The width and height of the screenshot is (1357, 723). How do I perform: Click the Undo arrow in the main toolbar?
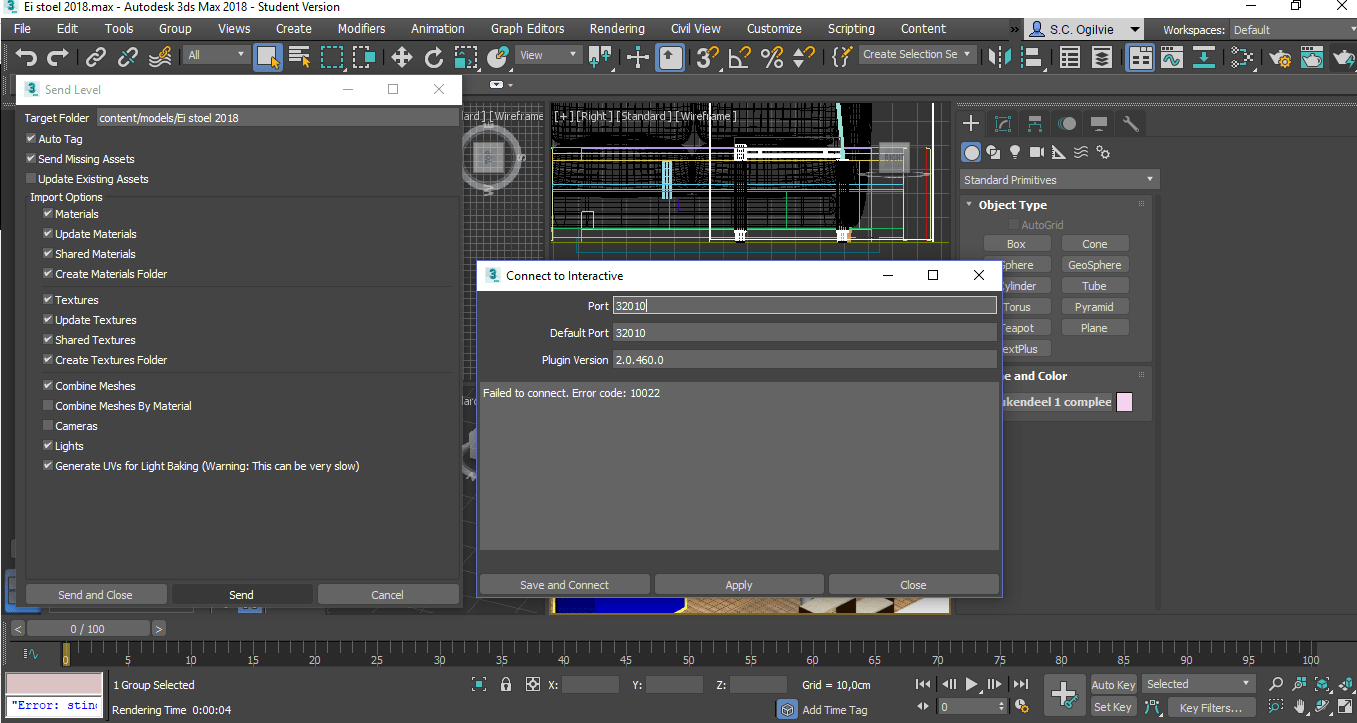click(x=27, y=57)
